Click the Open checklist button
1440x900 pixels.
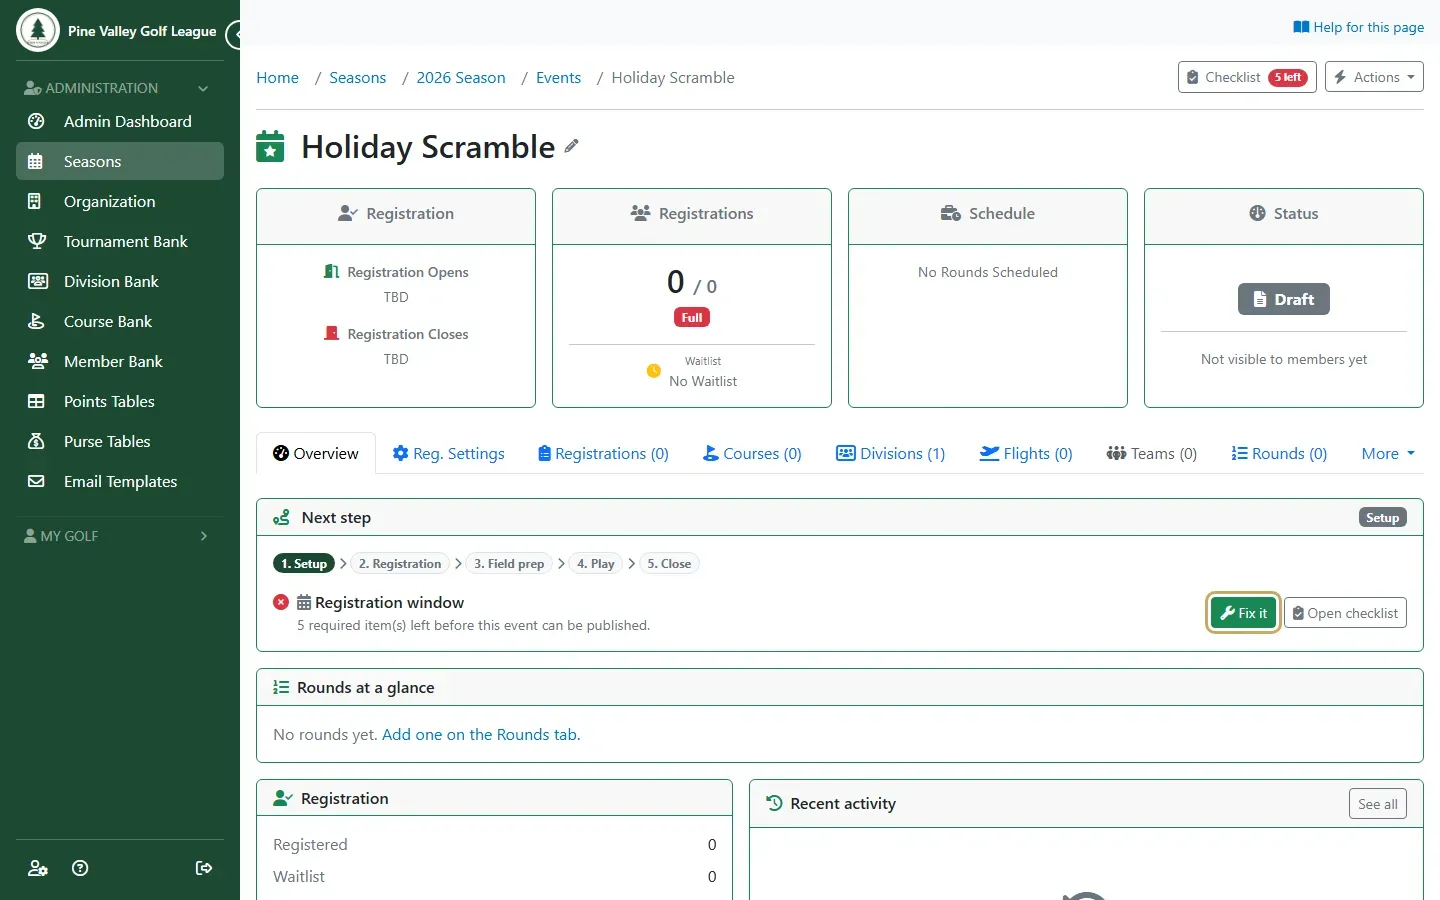point(1345,613)
